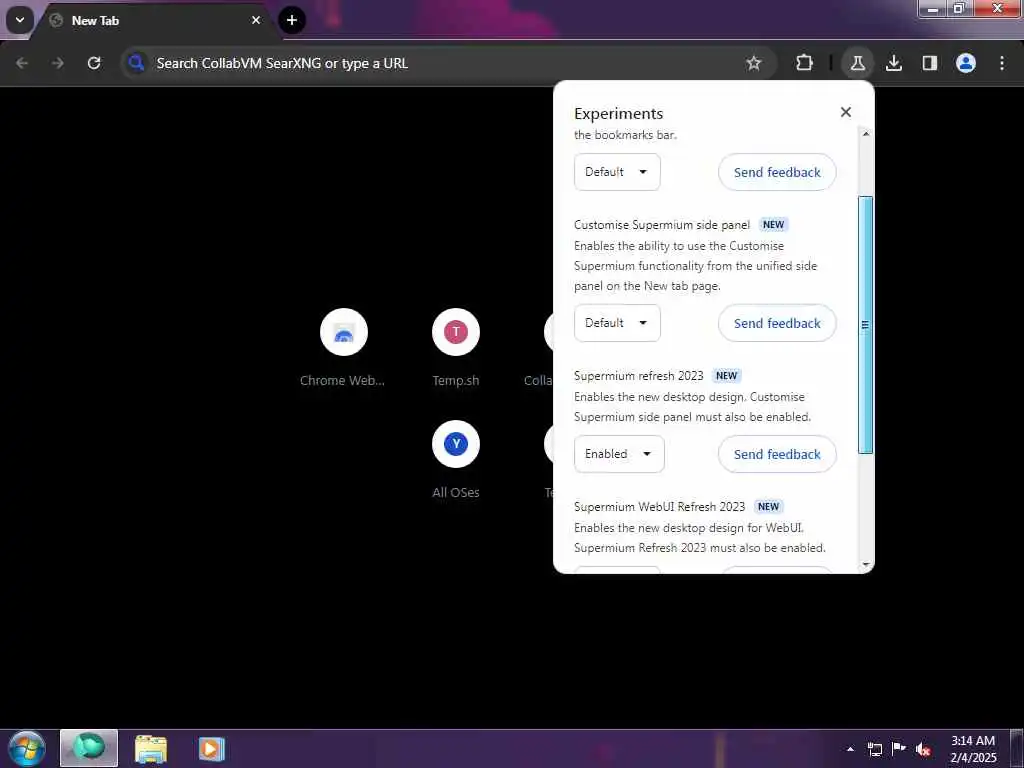This screenshot has height=768, width=1024.
Task: Bookmark this tab with the star icon
Action: click(754, 63)
